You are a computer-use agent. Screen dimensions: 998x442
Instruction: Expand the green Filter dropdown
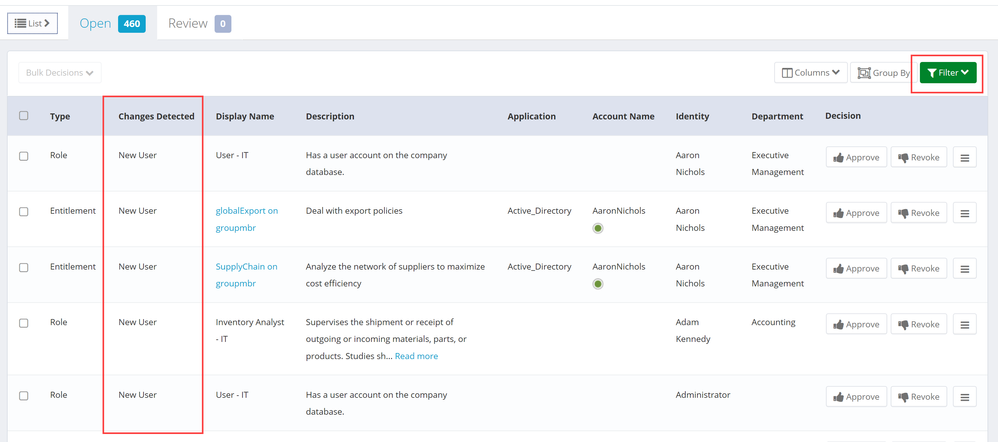(x=947, y=73)
